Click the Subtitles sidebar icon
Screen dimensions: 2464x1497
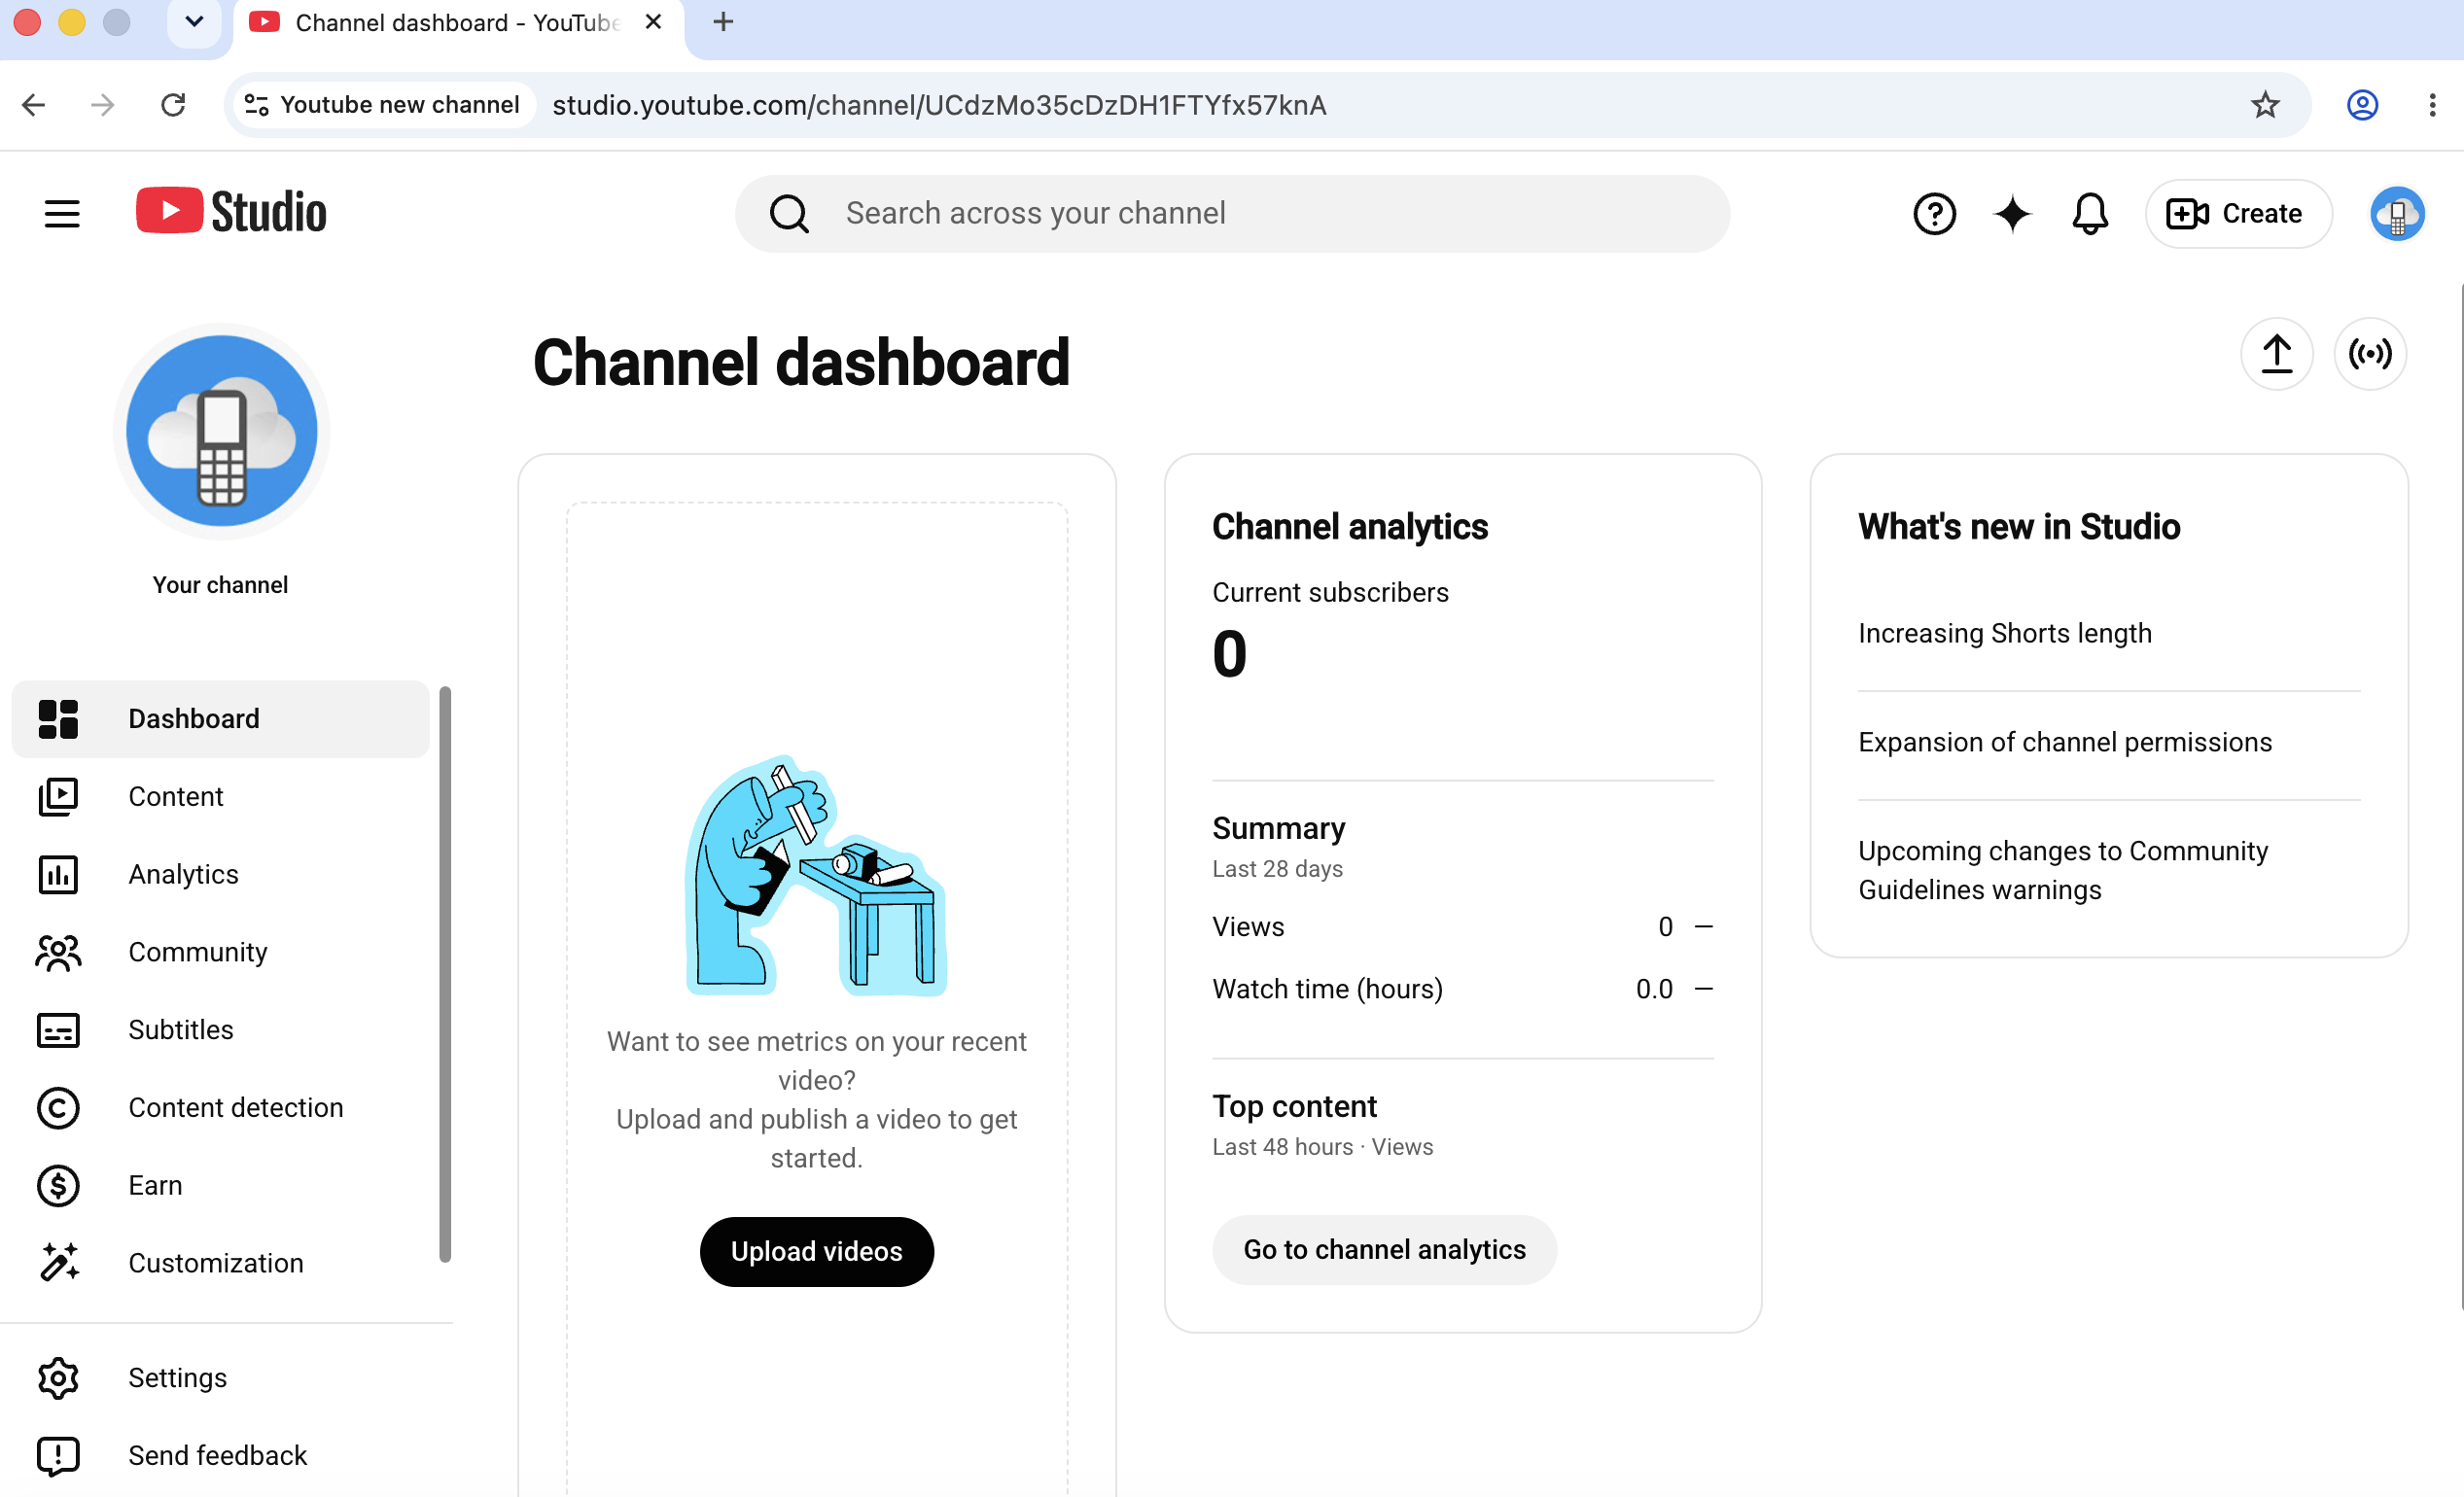pos(58,1031)
